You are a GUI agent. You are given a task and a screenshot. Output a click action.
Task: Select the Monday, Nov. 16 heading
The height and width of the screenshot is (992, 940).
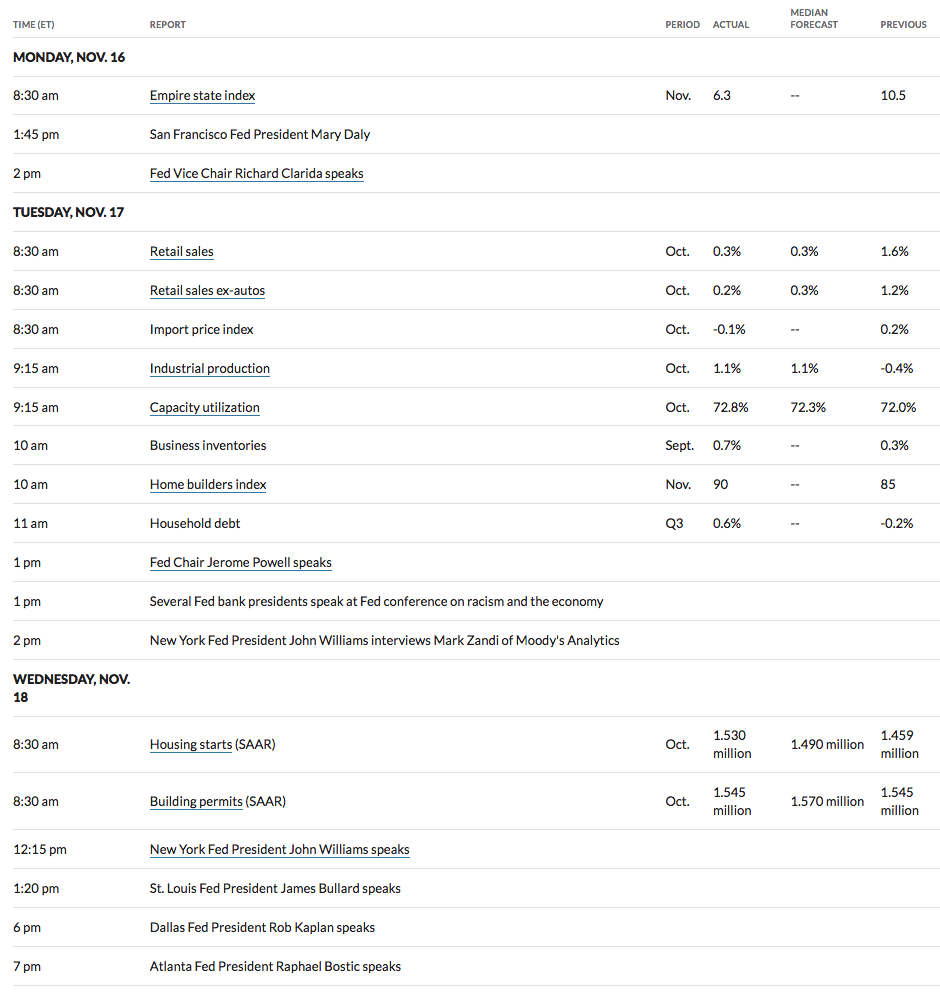(69, 58)
